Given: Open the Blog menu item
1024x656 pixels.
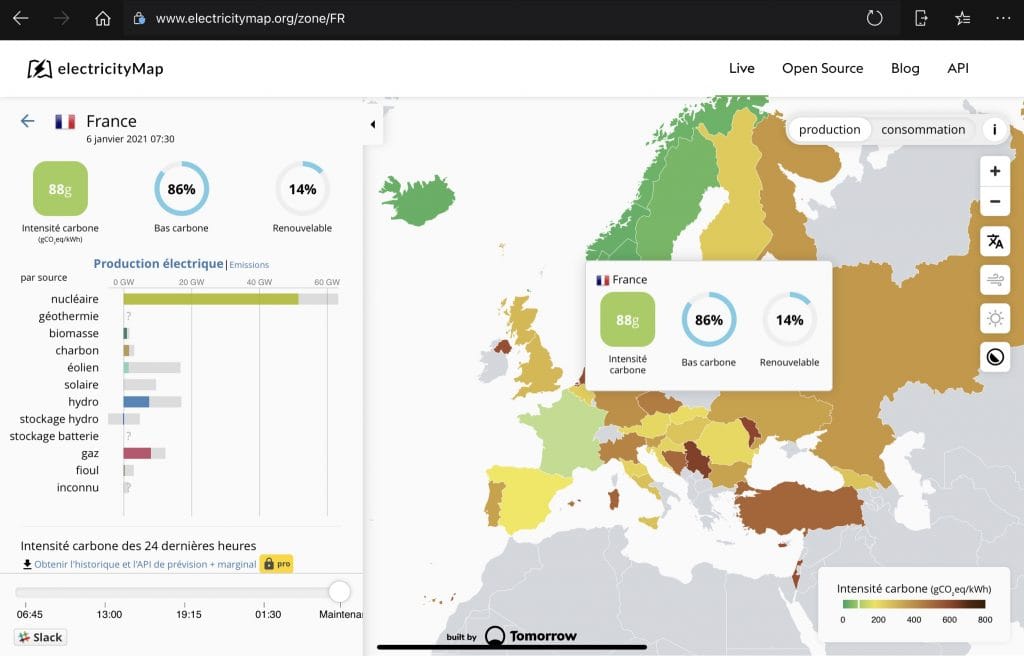Looking at the screenshot, I should pos(904,68).
